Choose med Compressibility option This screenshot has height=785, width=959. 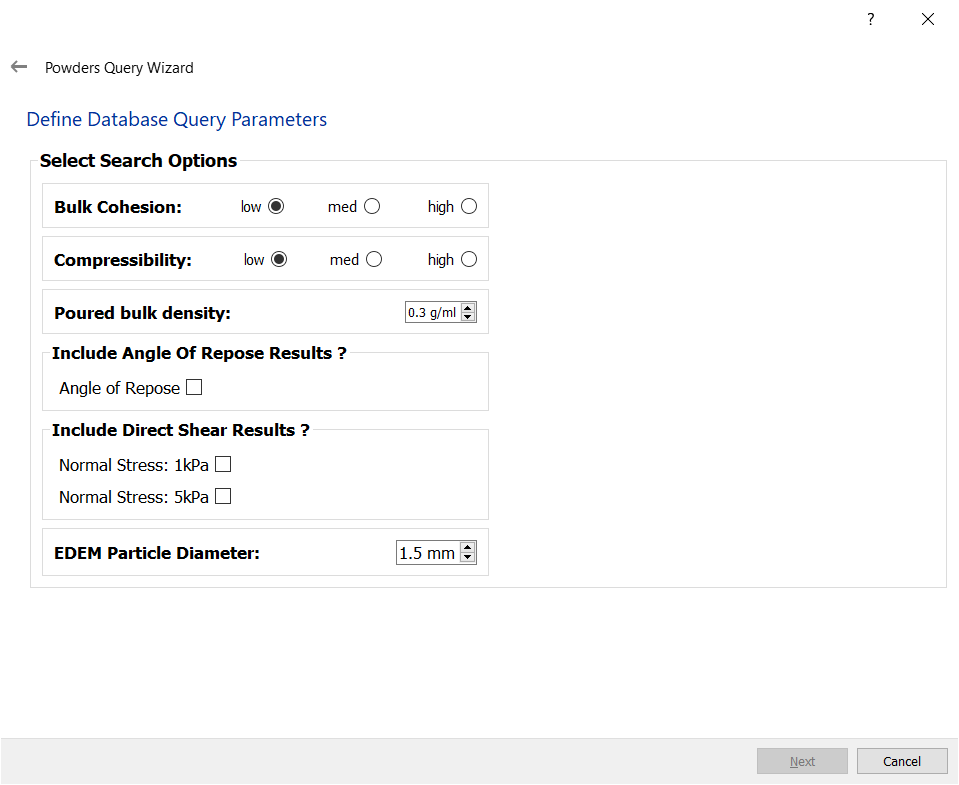[x=374, y=259]
